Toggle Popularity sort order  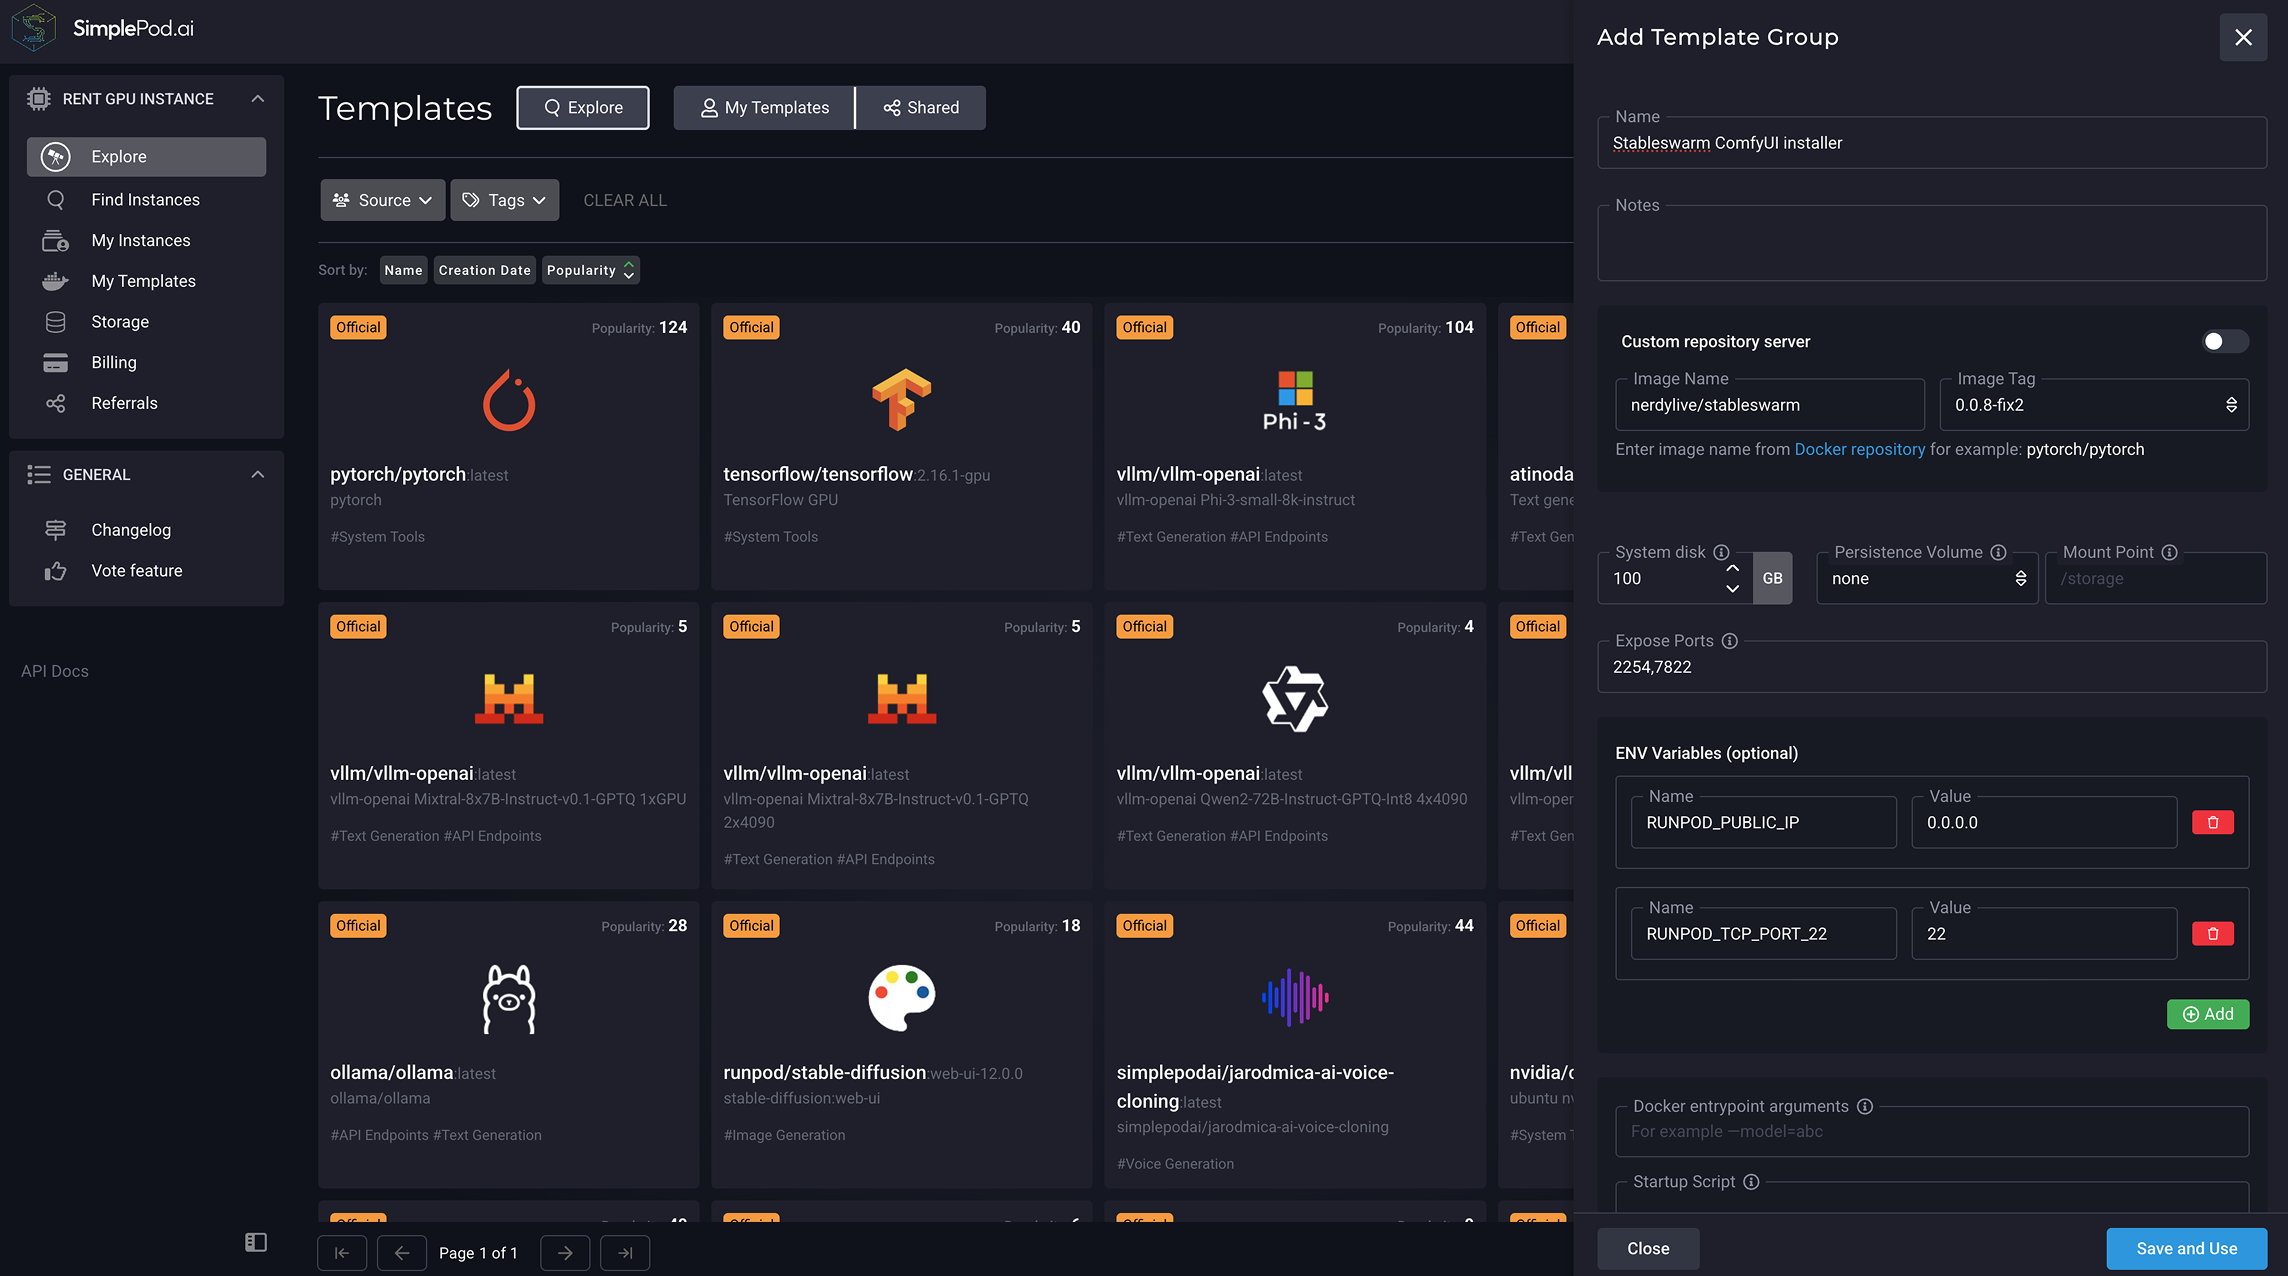590,270
